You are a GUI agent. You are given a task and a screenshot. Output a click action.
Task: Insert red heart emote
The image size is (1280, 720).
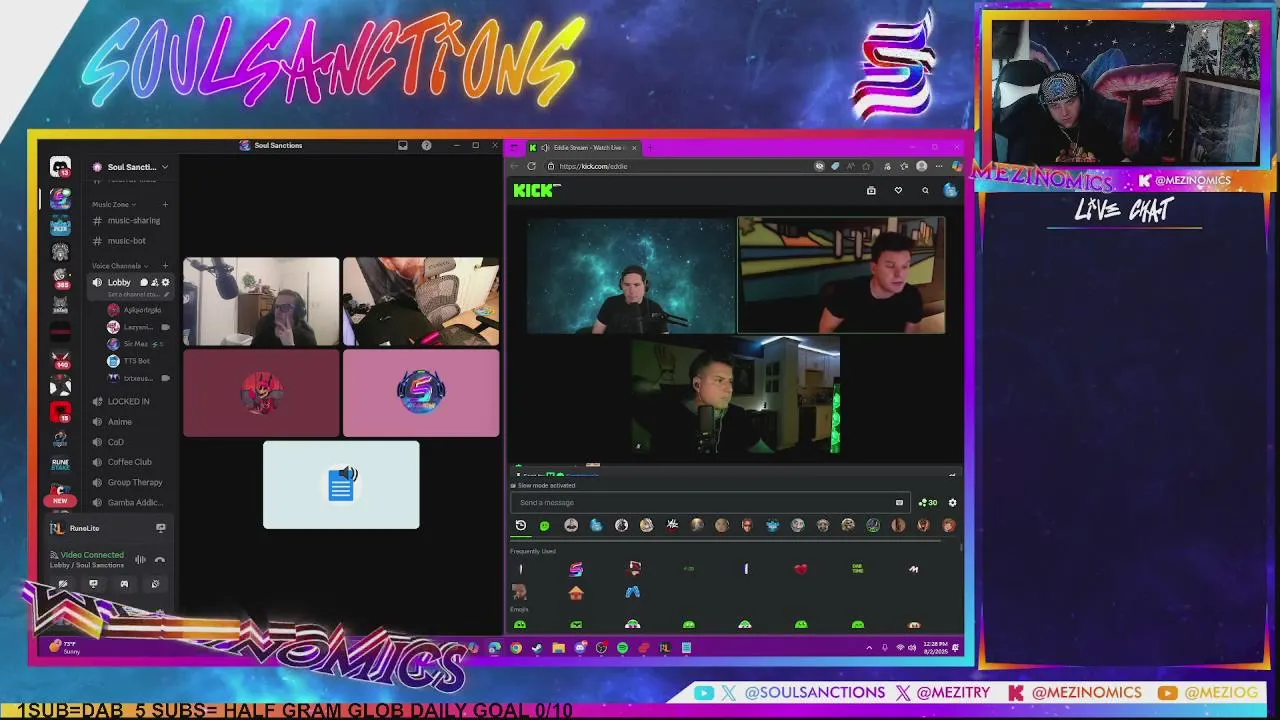click(x=800, y=569)
